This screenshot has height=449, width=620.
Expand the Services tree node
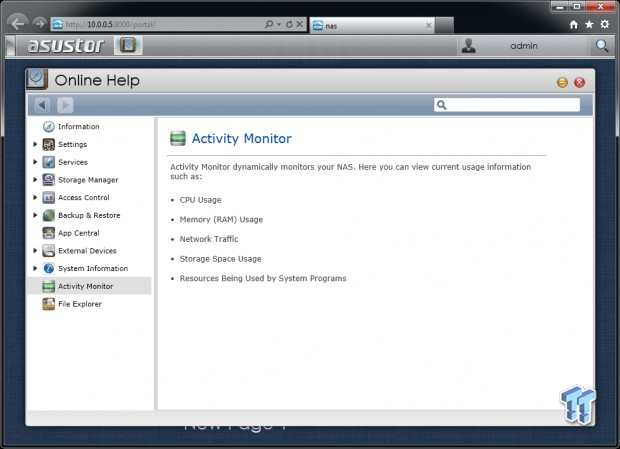35,162
